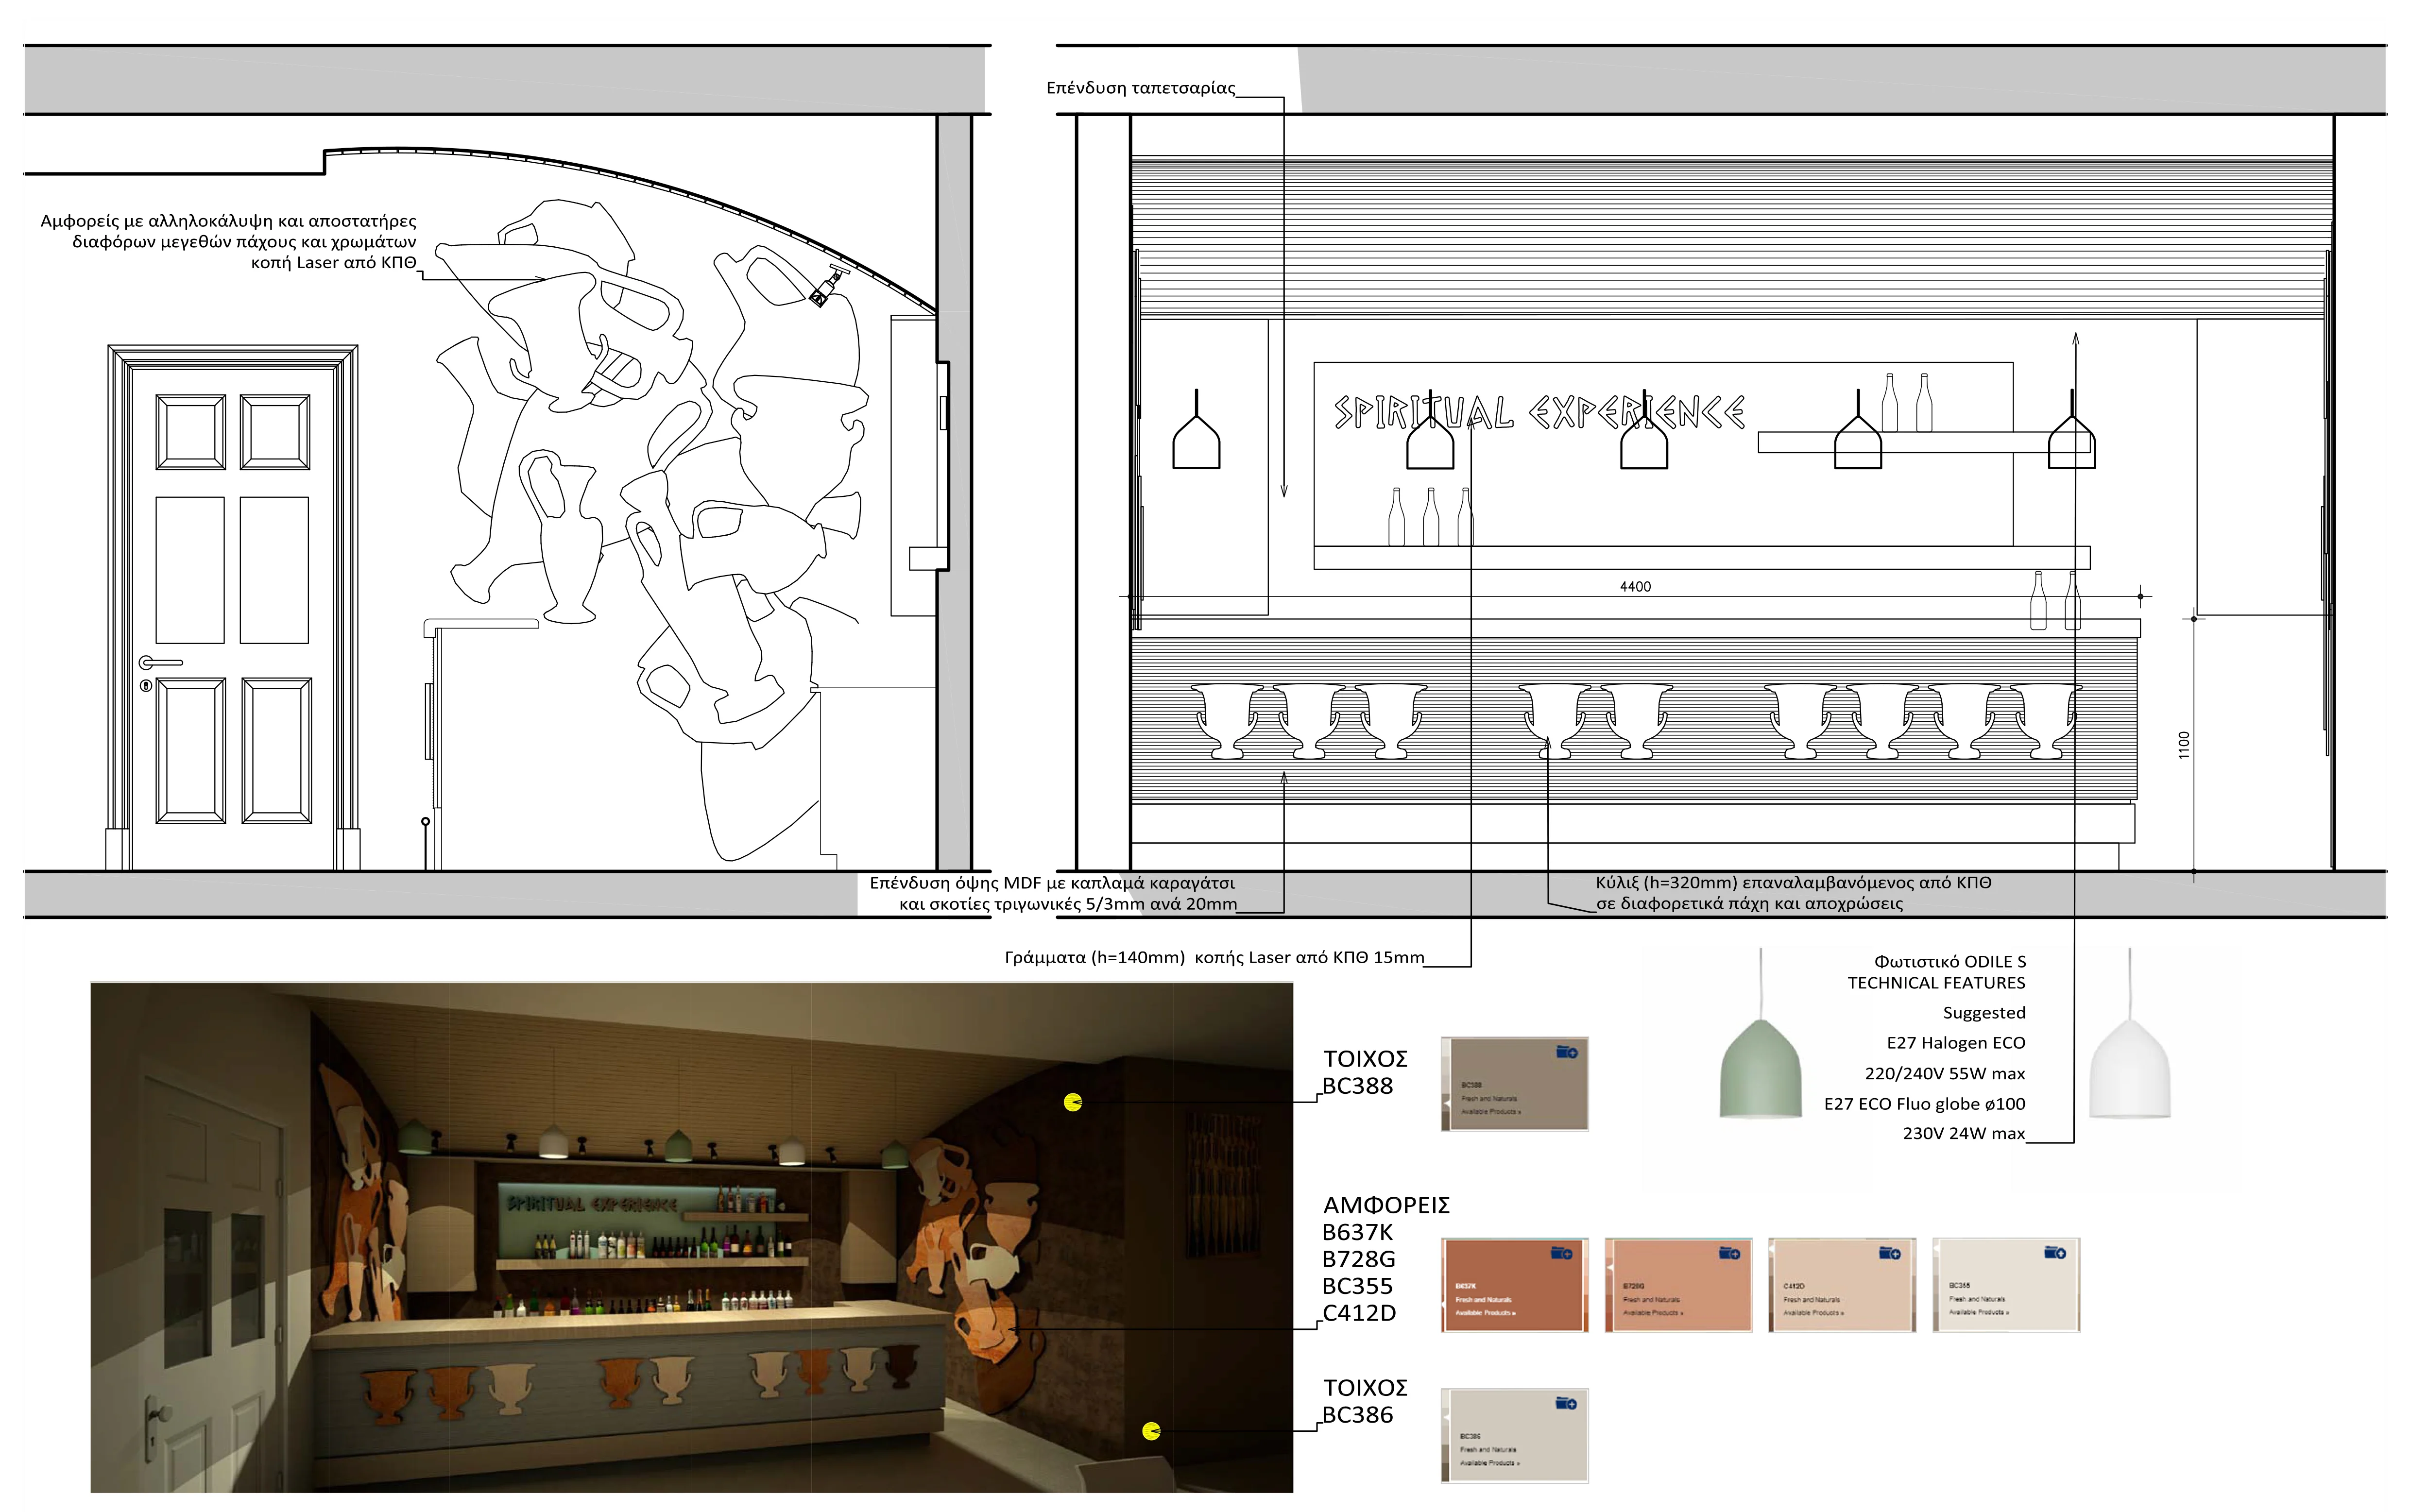Image resolution: width=2411 pixels, height=1512 pixels.
Task: Open Available Products link on B637K swatch
Action: coord(1485,1313)
